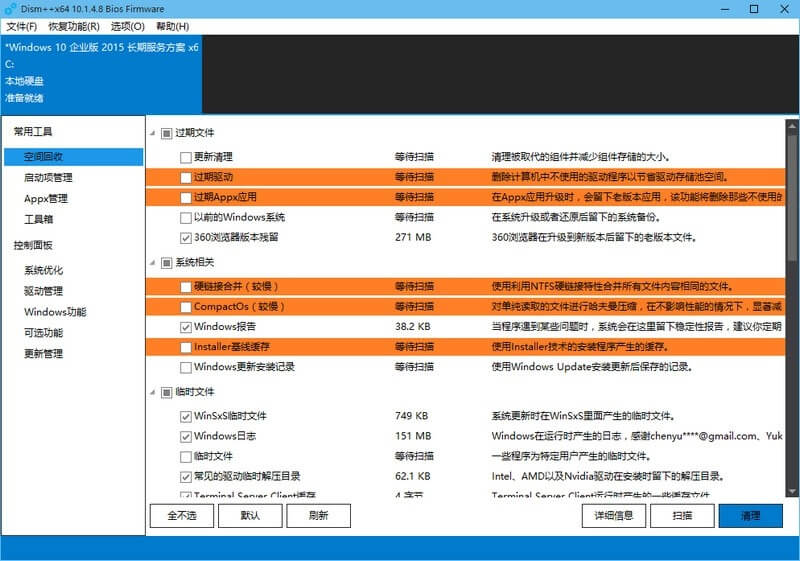Uncheck the 360浏览器版本残留 checkbox
Screen dimensions: 800x561
[x=185, y=238]
